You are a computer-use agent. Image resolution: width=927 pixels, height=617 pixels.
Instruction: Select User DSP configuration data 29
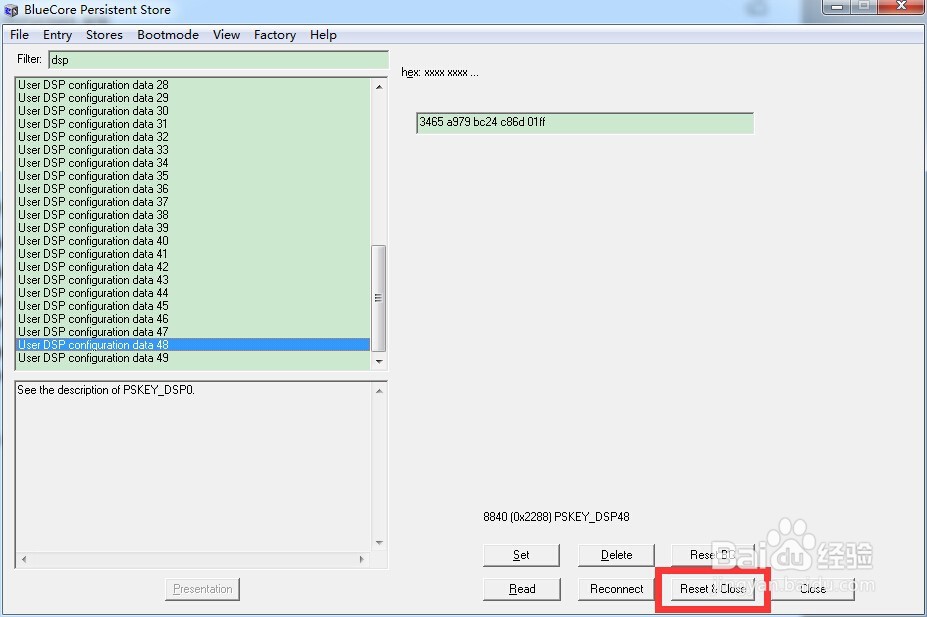tap(193, 98)
